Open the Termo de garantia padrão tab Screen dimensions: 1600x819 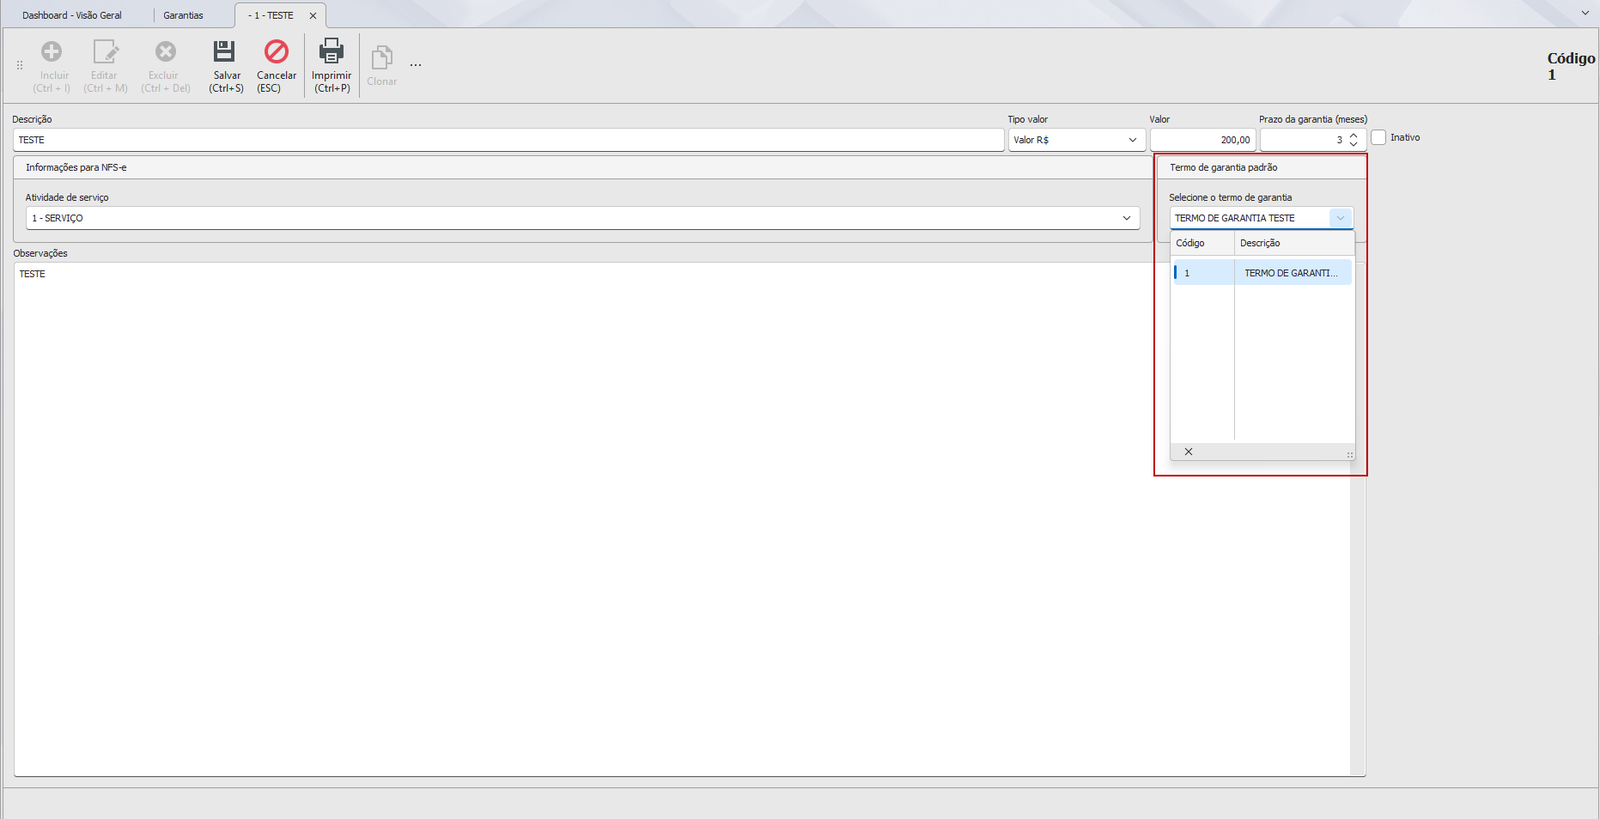click(x=1224, y=168)
